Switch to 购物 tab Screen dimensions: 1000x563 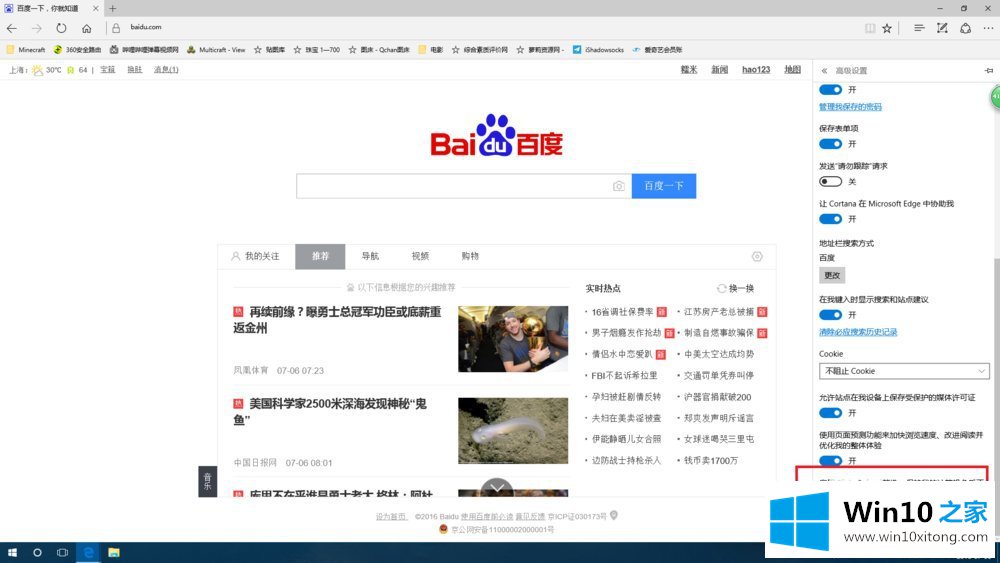[x=470, y=256]
